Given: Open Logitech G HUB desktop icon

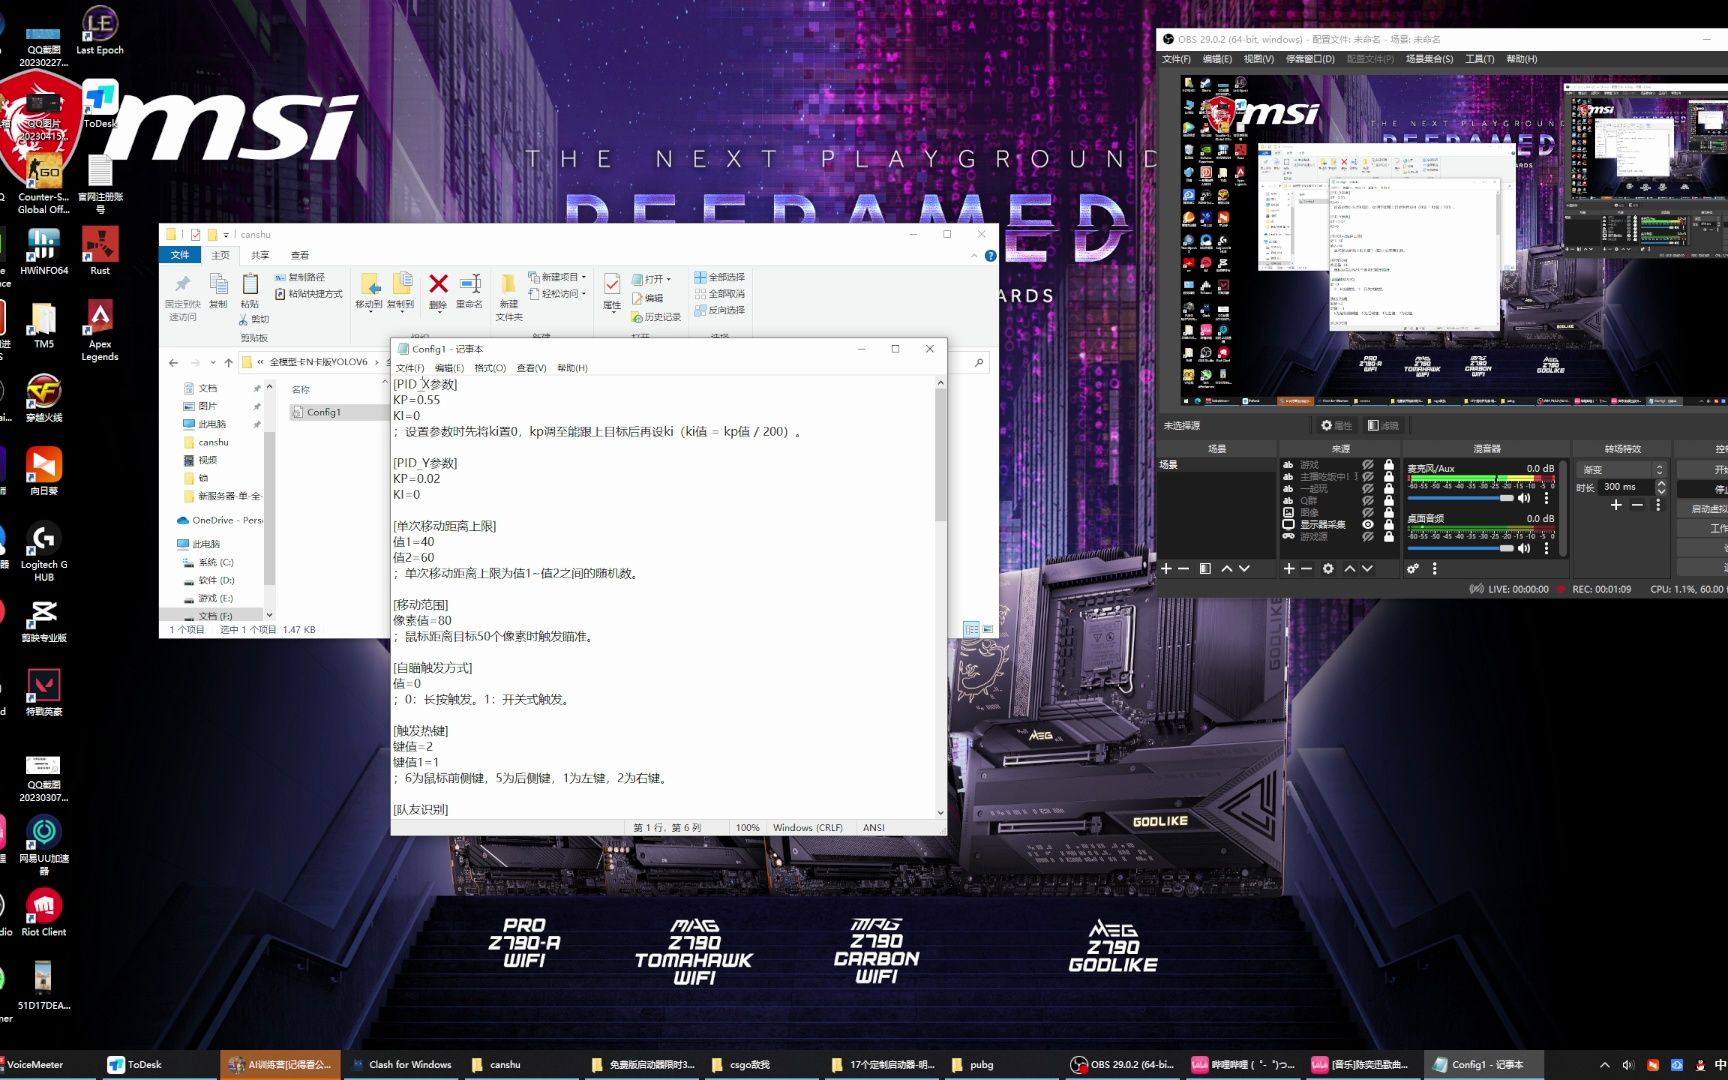Looking at the screenshot, I should (43, 552).
